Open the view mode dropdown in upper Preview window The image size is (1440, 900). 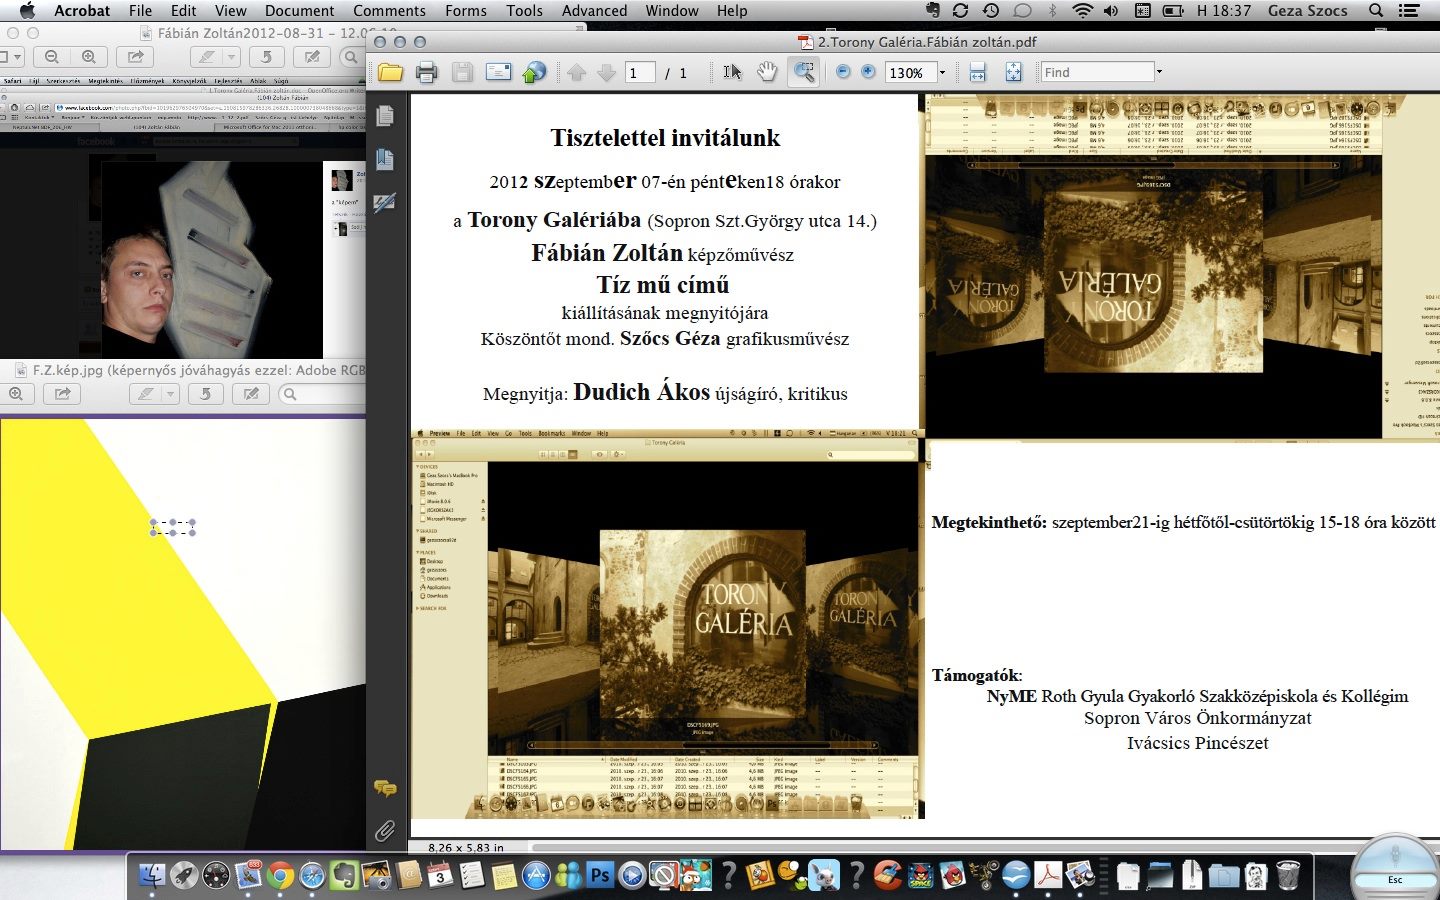12,57
